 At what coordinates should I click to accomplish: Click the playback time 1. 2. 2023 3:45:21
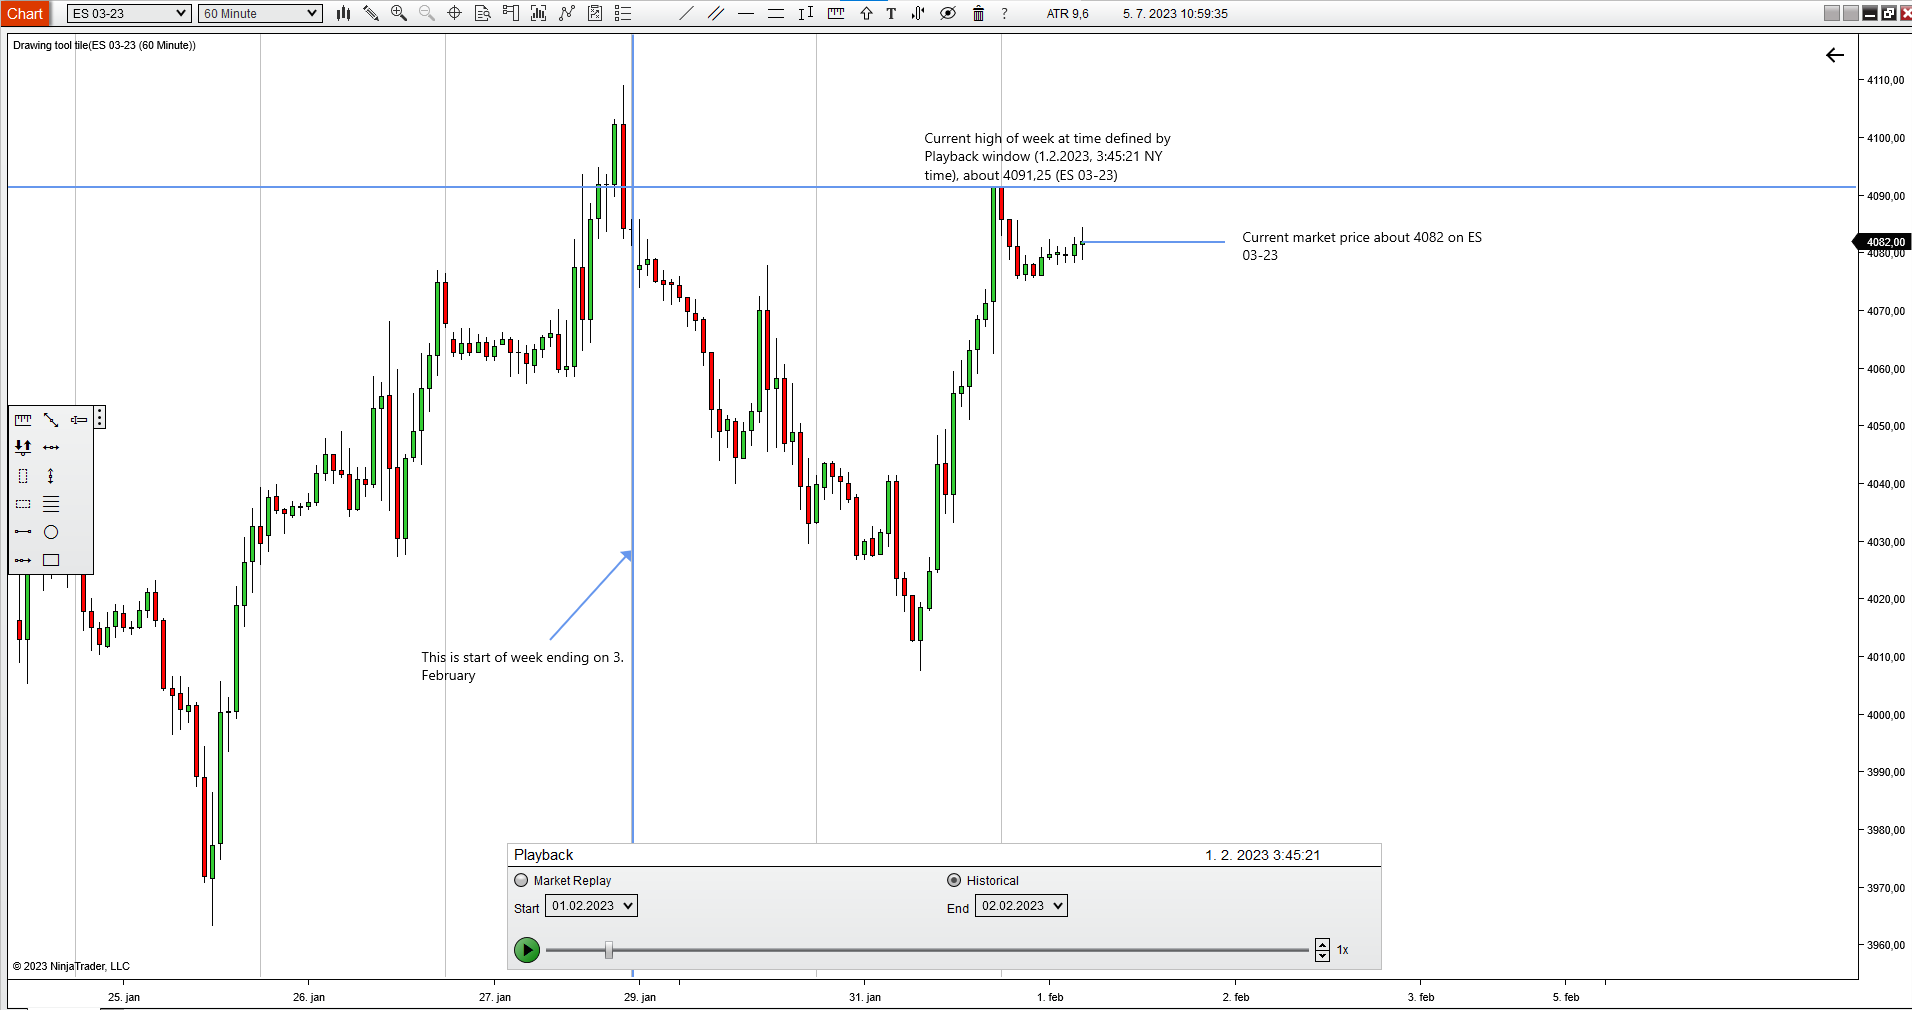[x=1263, y=855]
